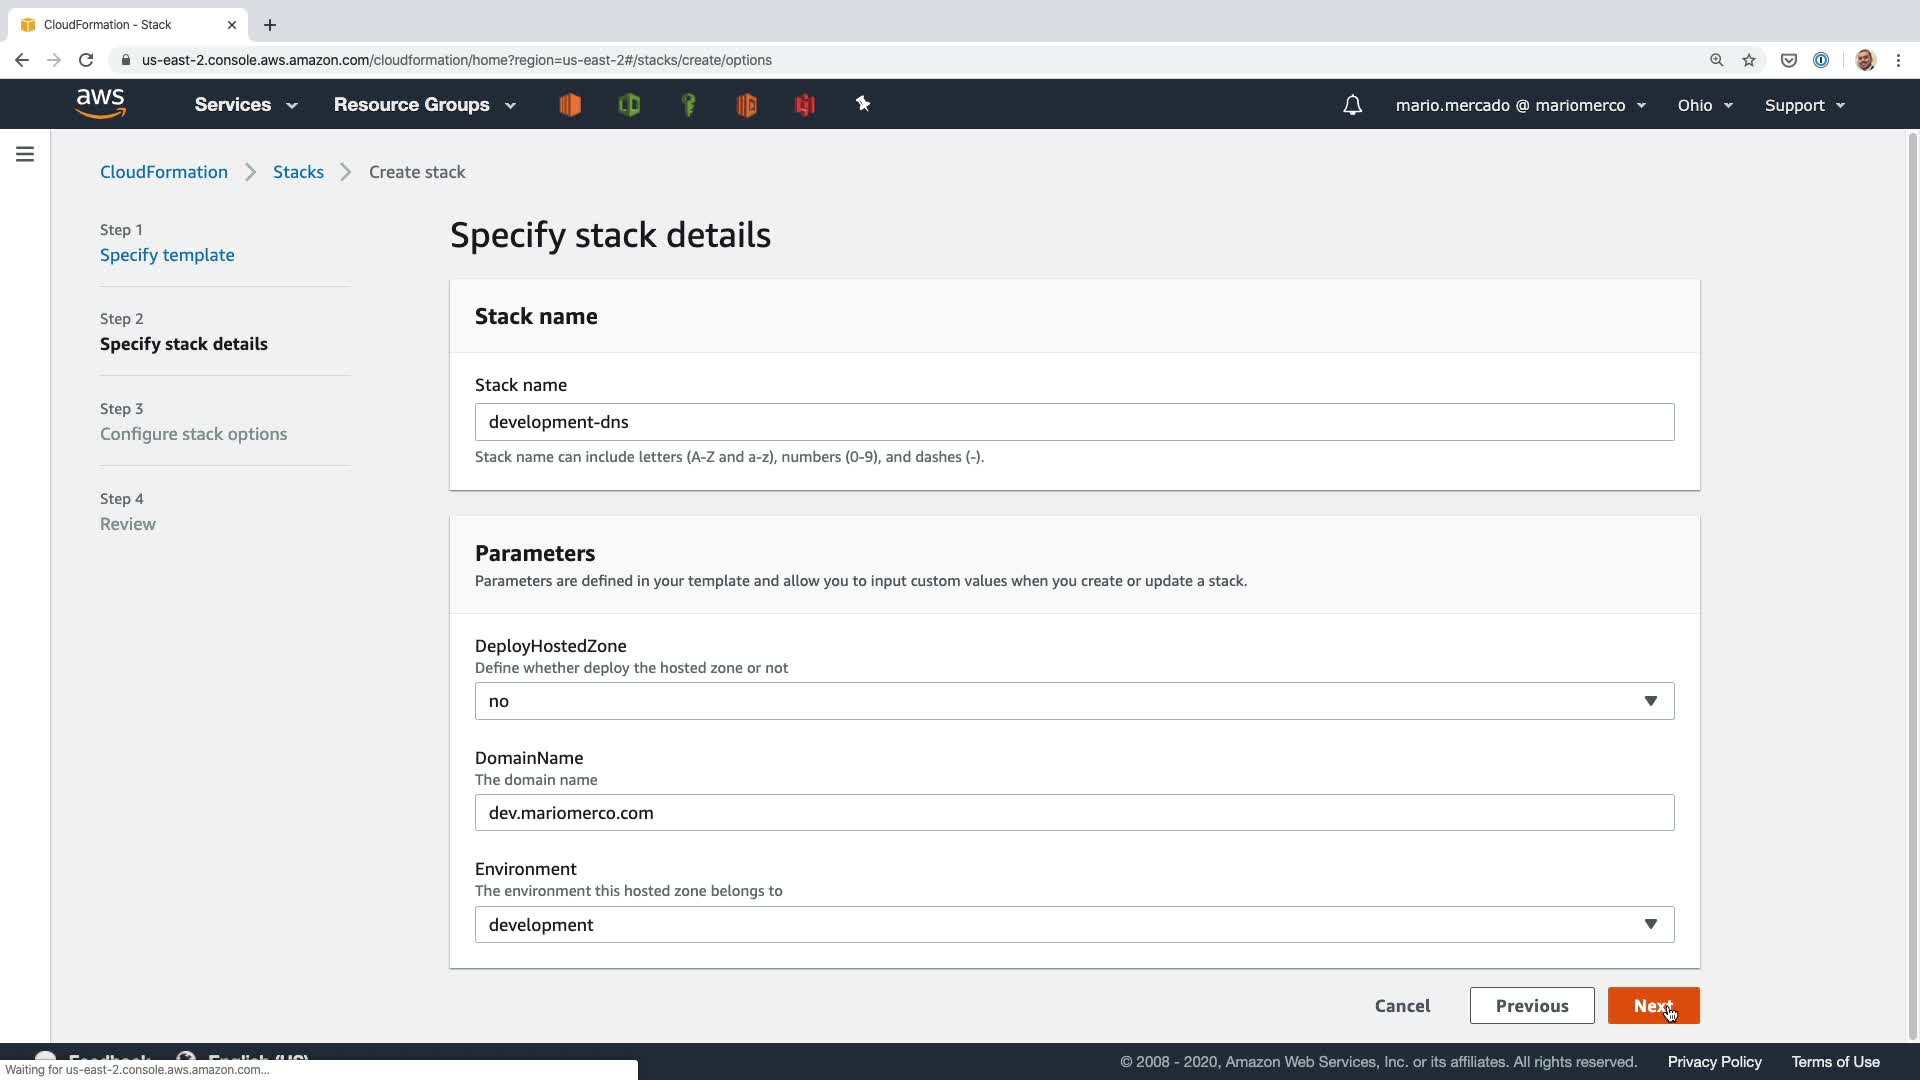The width and height of the screenshot is (1920, 1080).
Task: Click the pushpin shortcut icon
Action: click(x=863, y=104)
